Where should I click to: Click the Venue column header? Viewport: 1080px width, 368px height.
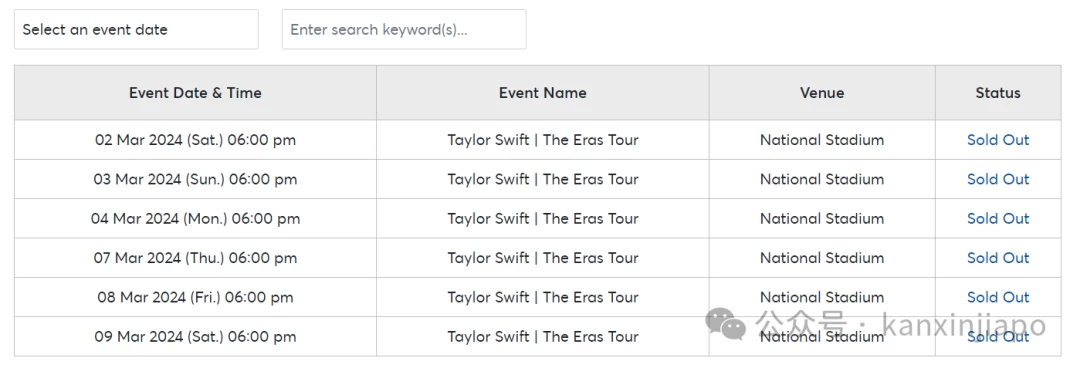[x=822, y=93]
